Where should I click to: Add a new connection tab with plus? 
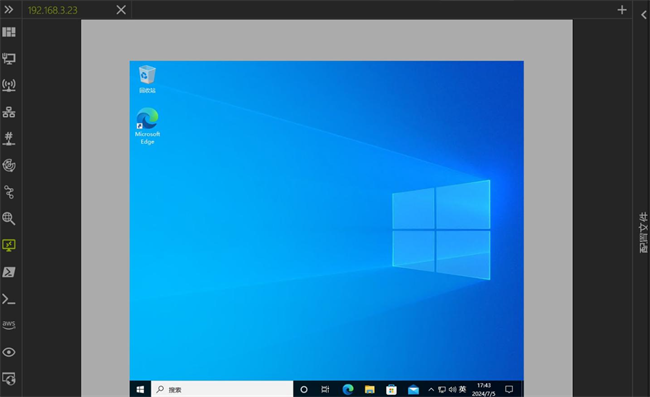click(x=622, y=10)
